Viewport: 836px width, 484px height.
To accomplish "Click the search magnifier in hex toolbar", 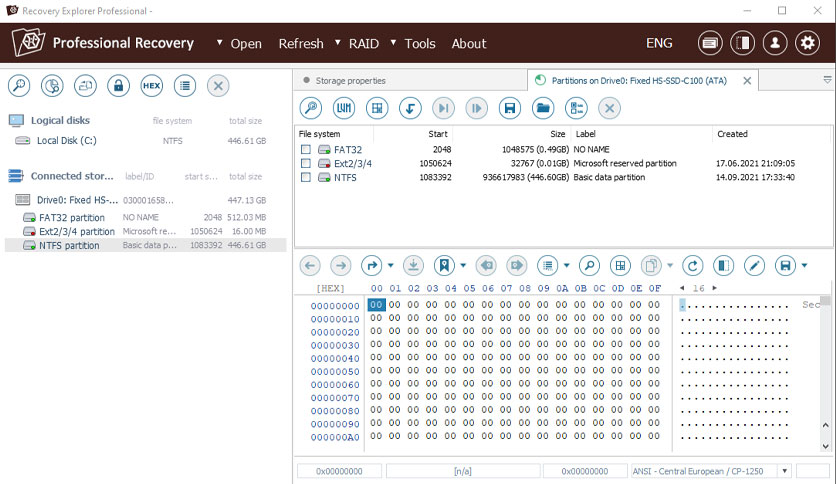I will [x=589, y=265].
